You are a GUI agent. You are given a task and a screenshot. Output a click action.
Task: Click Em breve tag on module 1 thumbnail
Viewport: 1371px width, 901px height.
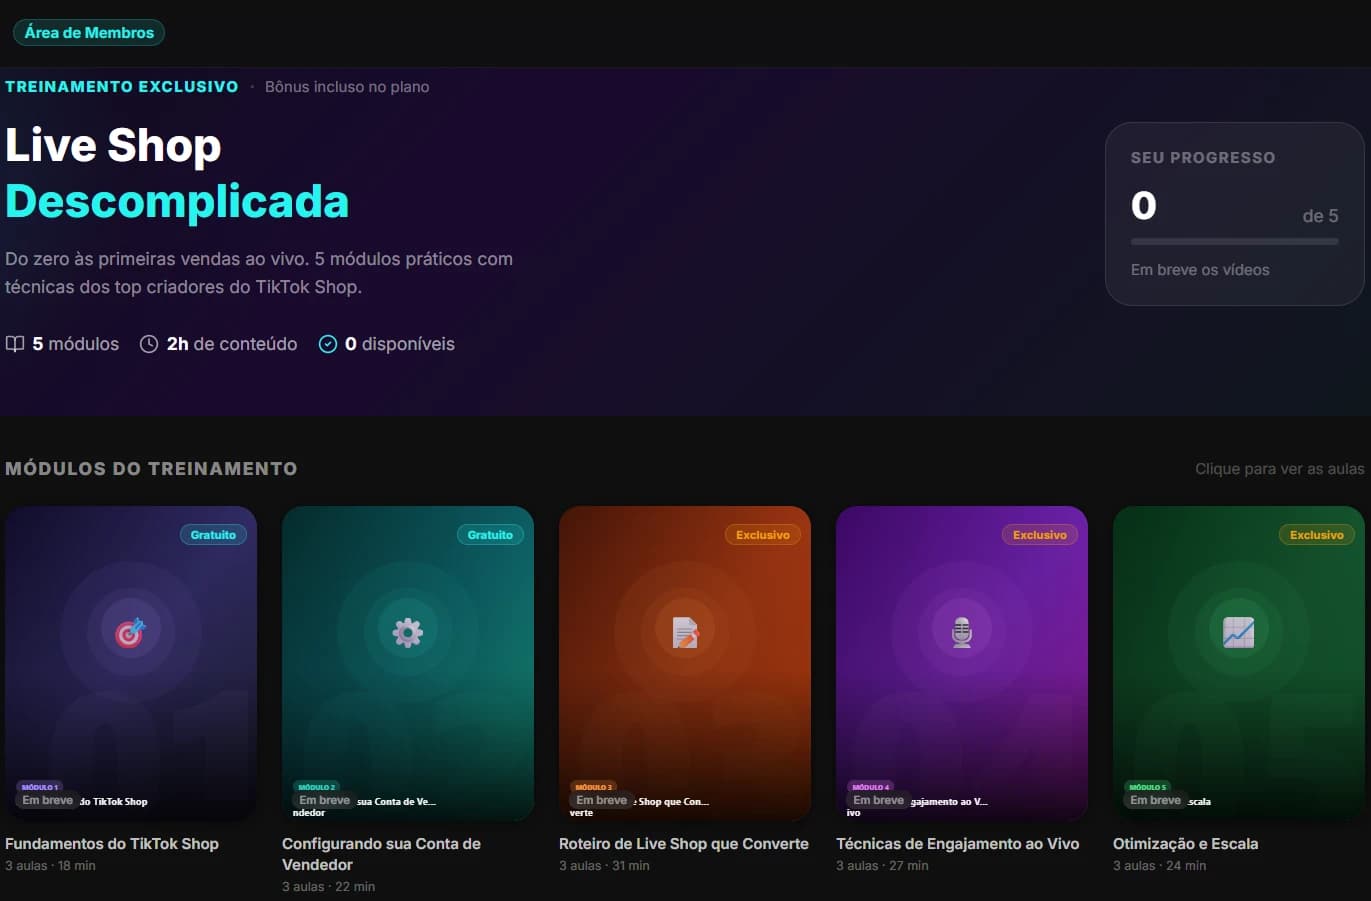click(48, 800)
